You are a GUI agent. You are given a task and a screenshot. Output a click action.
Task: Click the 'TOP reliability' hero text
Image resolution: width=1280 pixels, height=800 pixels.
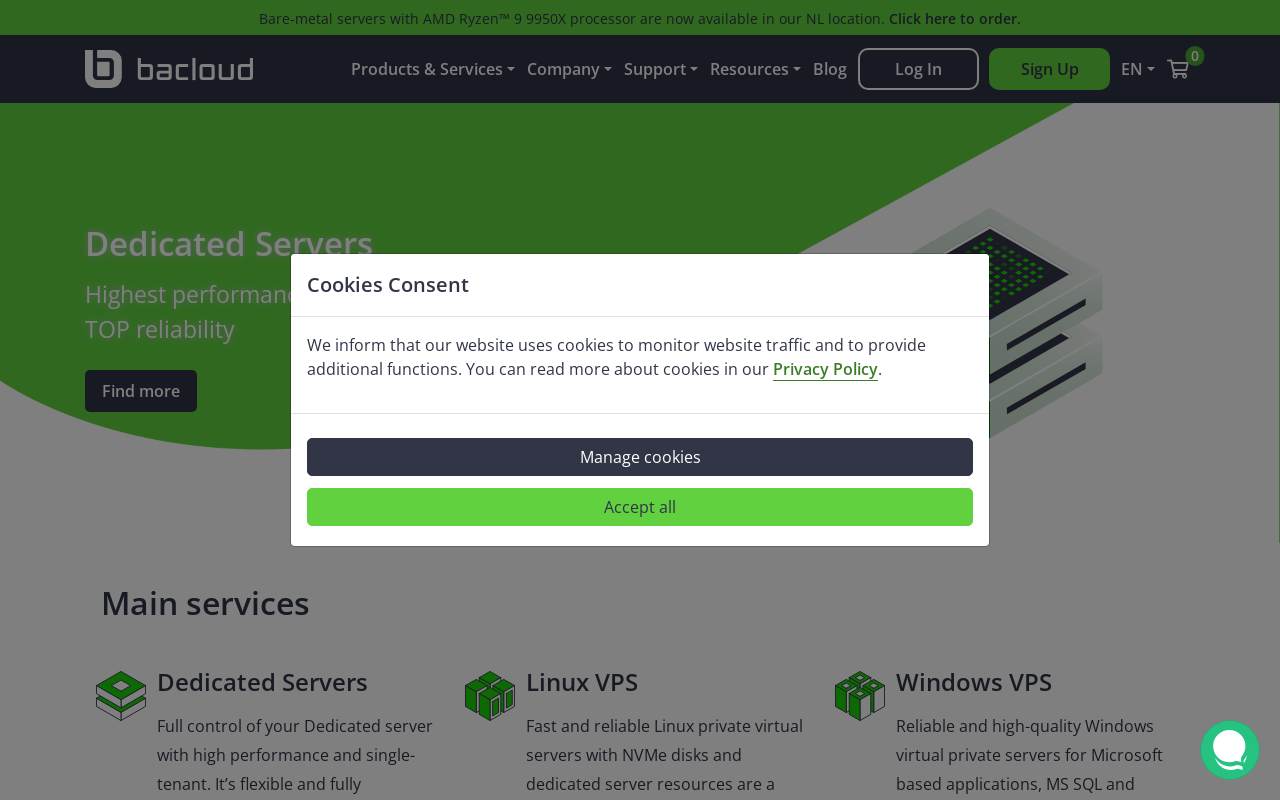tap(160, 329)
